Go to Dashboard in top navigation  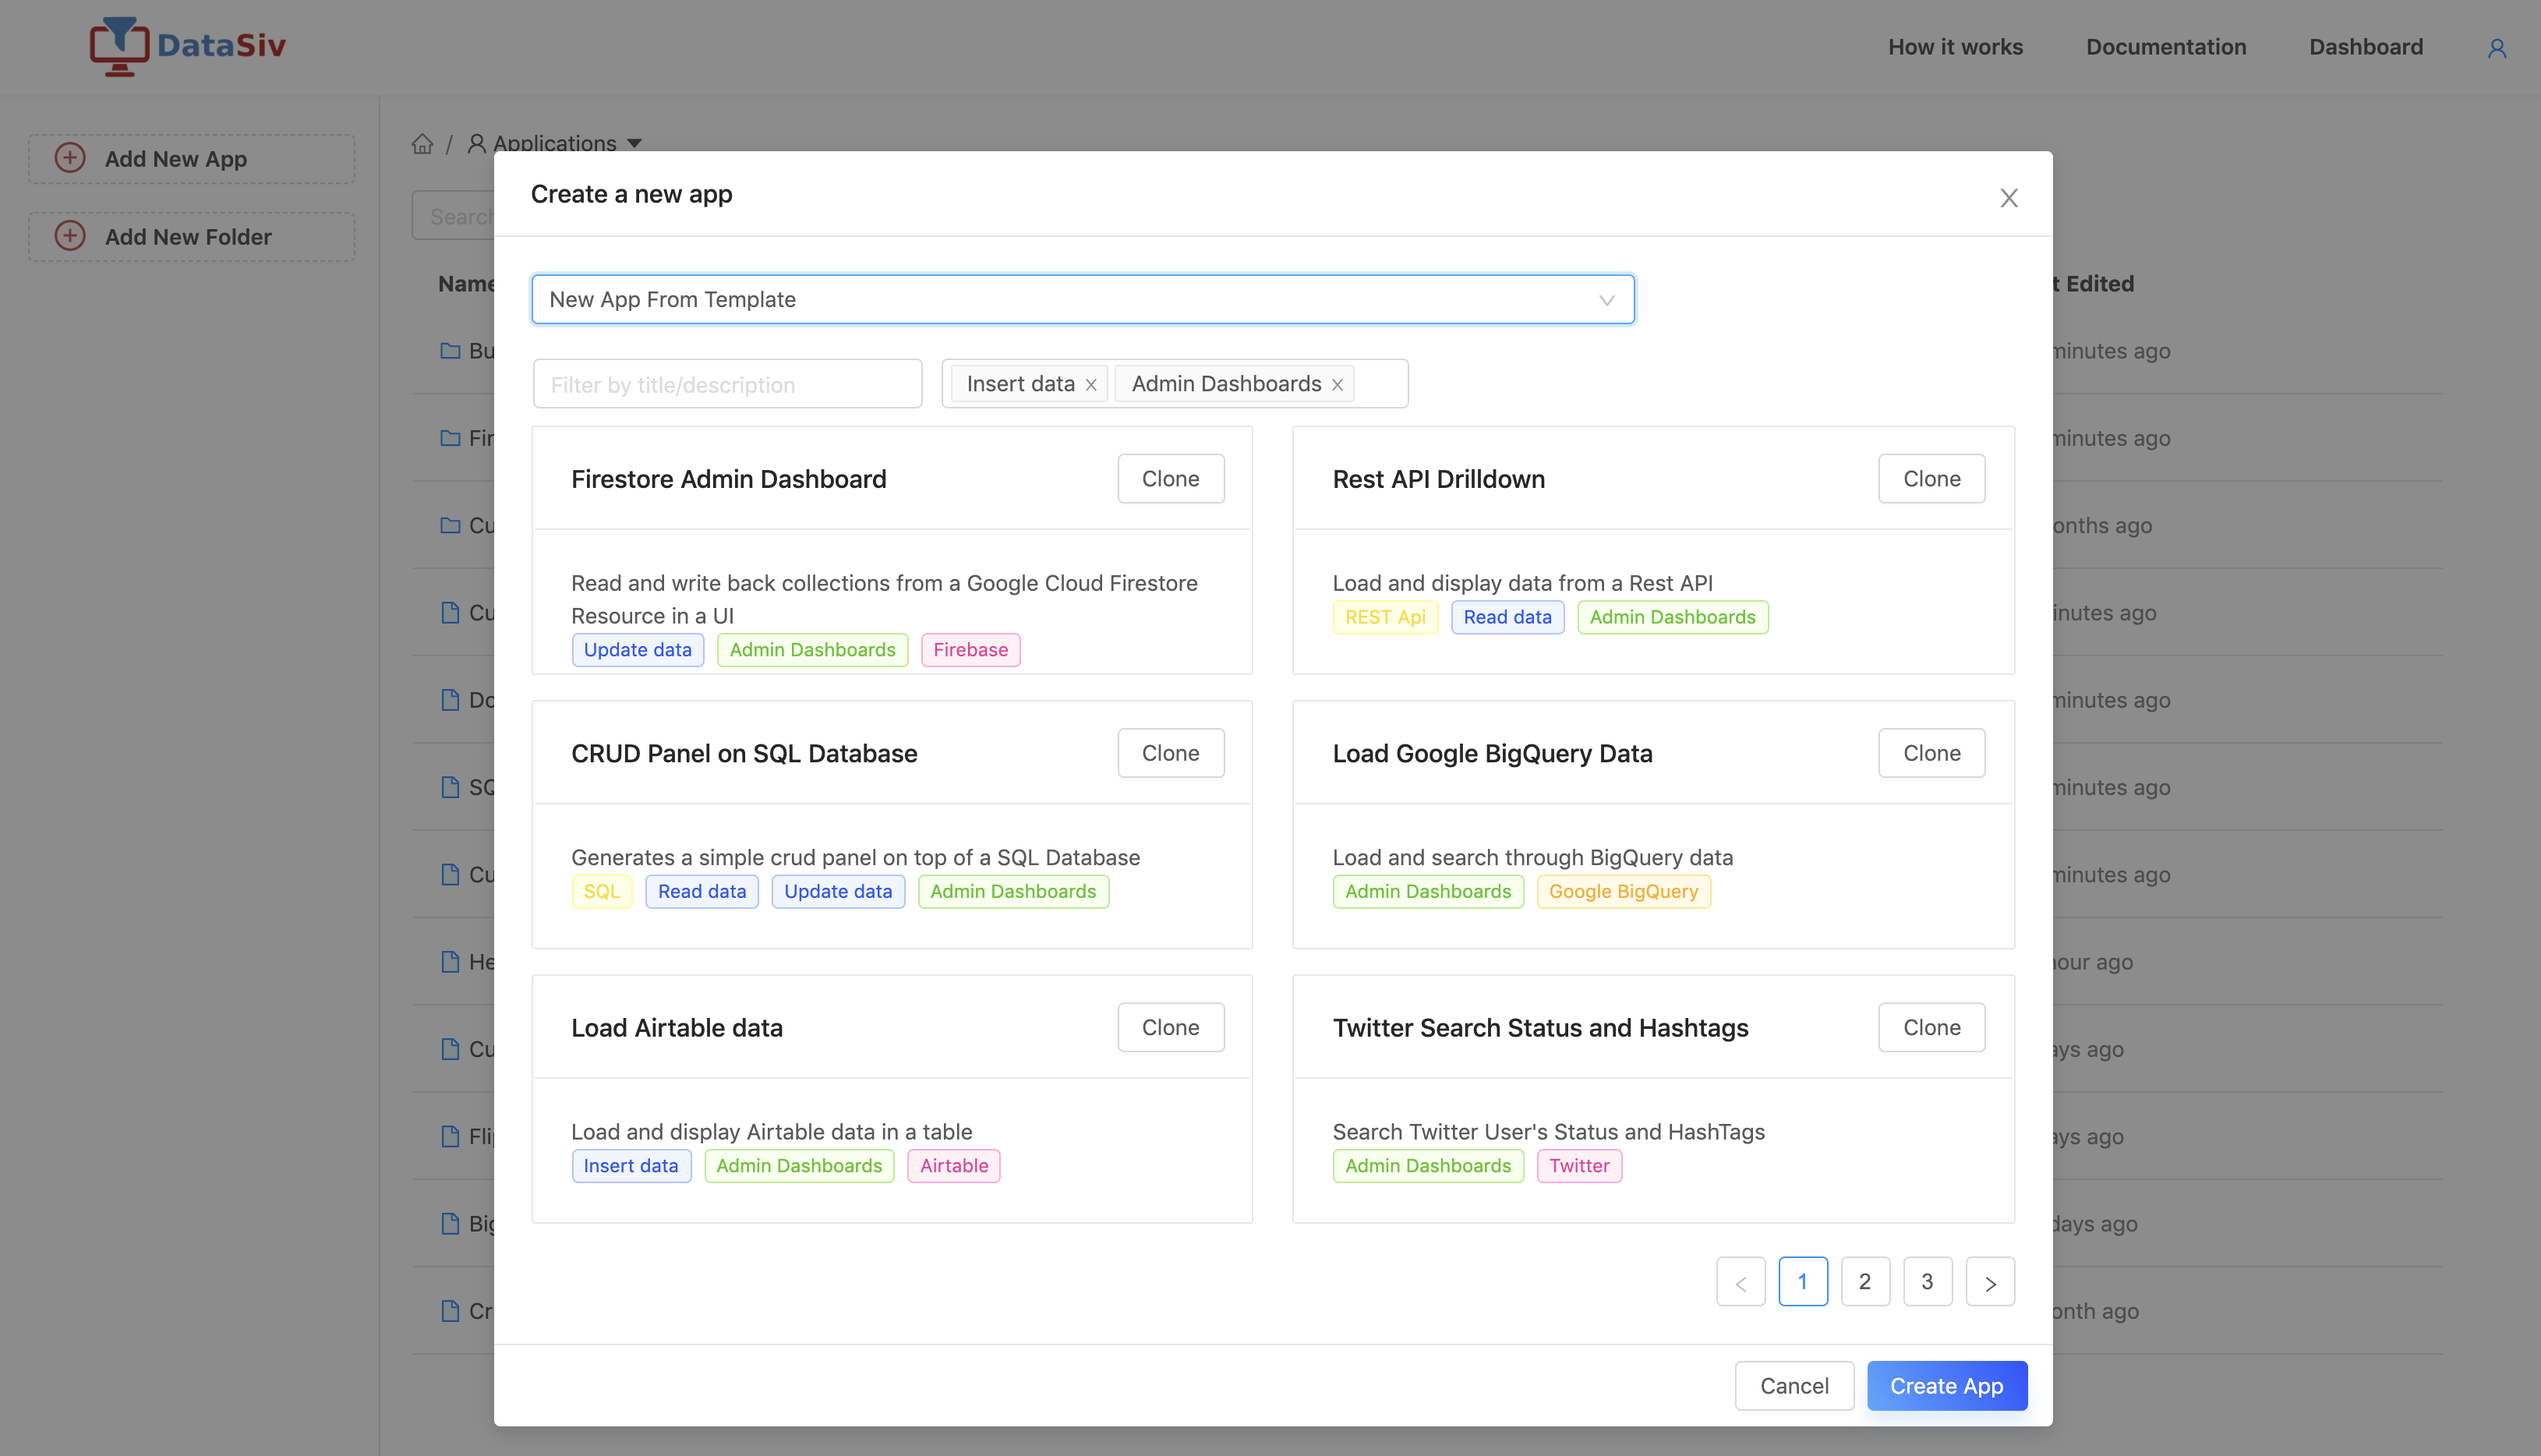[2366, 47]
